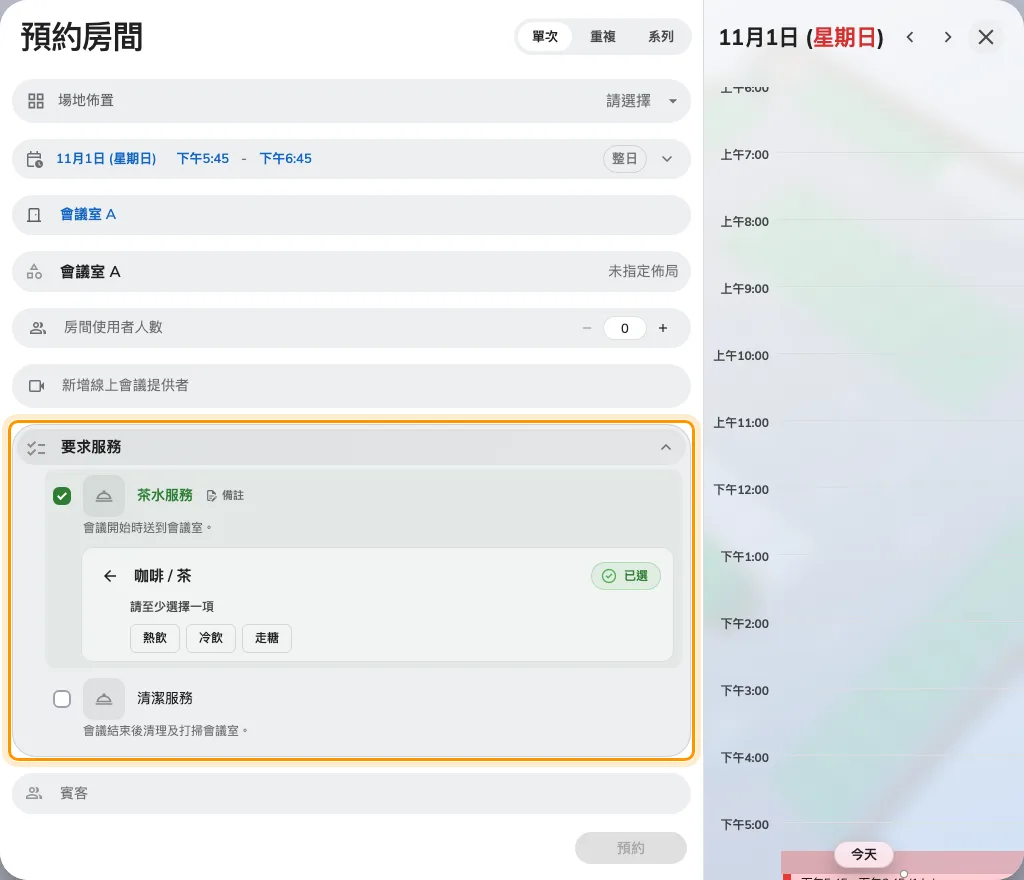Toggle the 整日 all-day option
The width and height of the screenshot is (1024, 880).
tap(624, 159)
